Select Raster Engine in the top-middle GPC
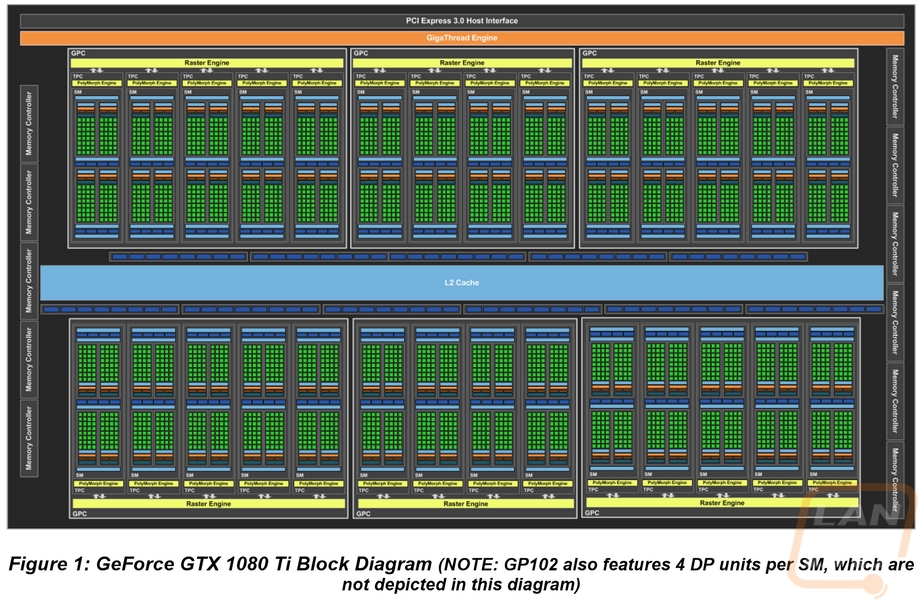 tap(462, 63)
